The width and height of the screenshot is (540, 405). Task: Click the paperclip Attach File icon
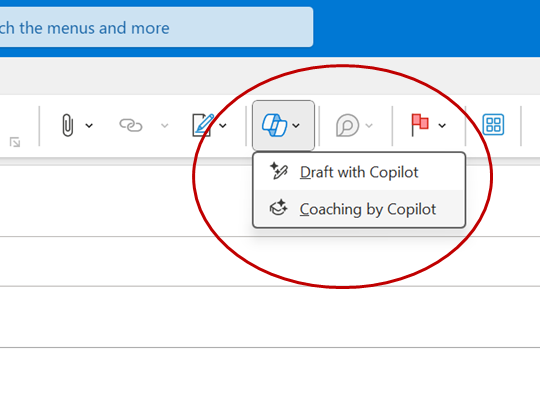[x=68, y=125]
